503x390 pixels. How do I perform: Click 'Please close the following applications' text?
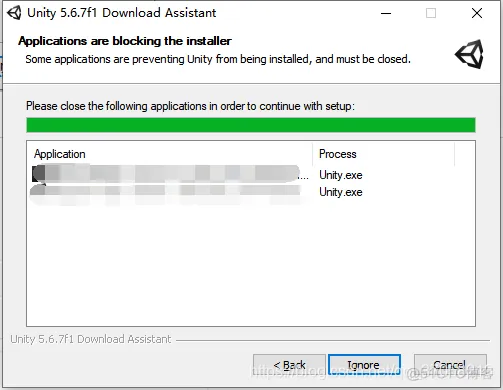190,106
